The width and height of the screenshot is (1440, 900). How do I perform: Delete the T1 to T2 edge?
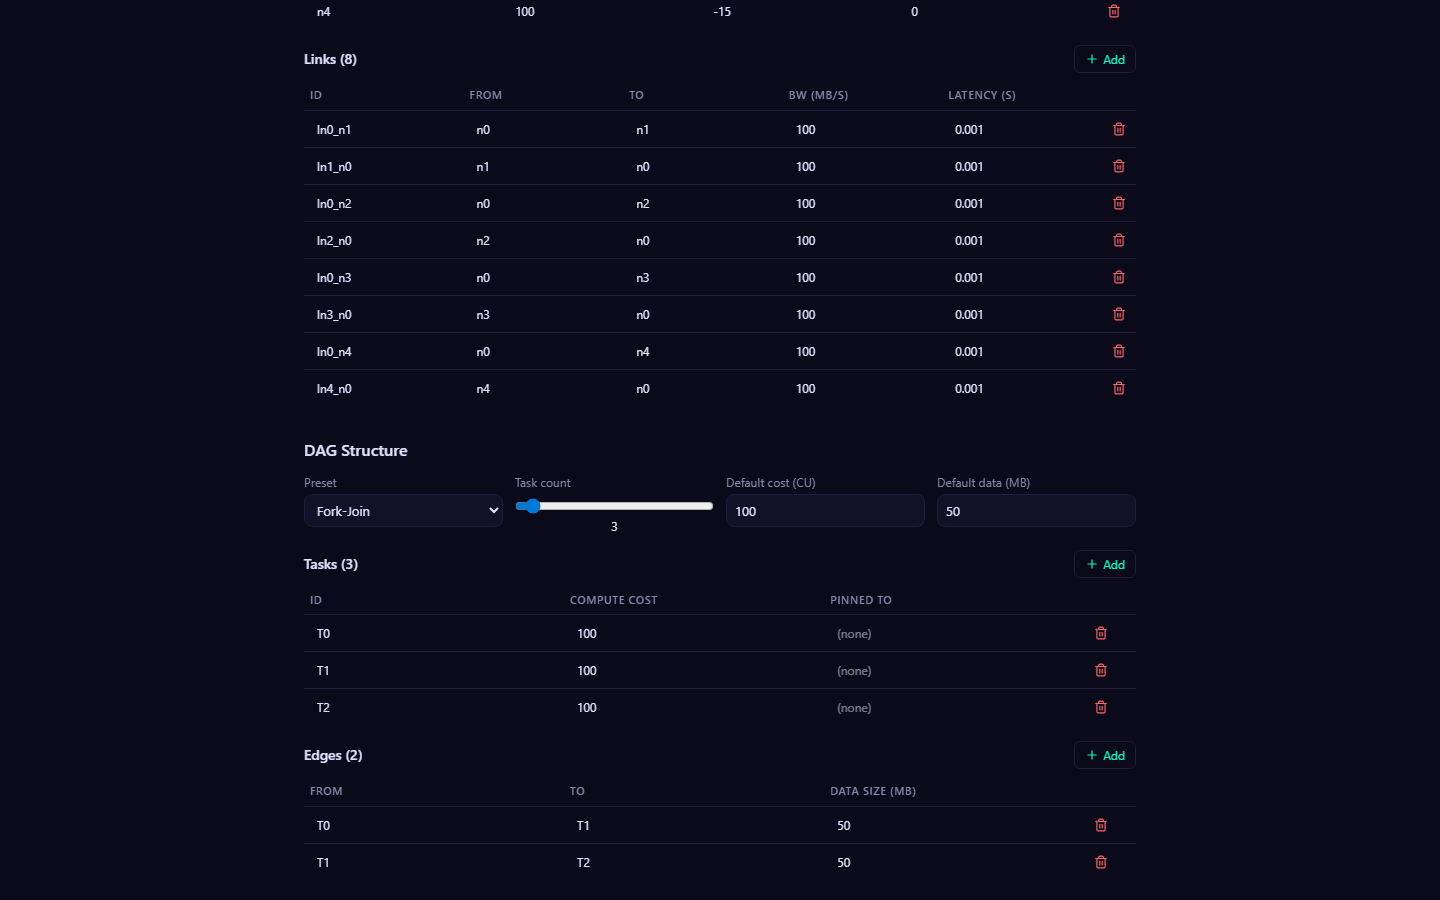1100,863
